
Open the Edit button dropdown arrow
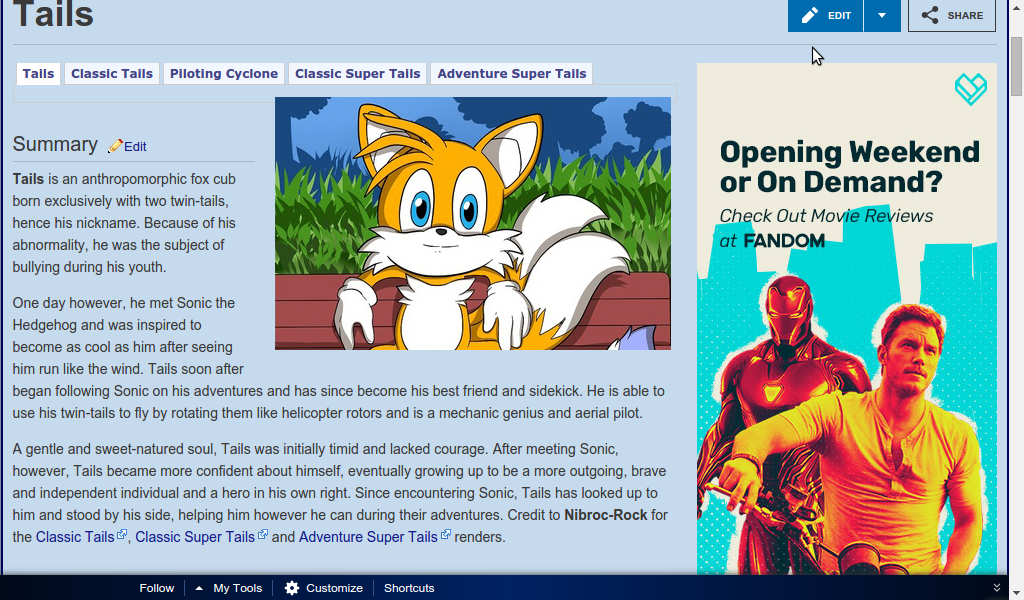pyautogui.click(x=882, y=15)
